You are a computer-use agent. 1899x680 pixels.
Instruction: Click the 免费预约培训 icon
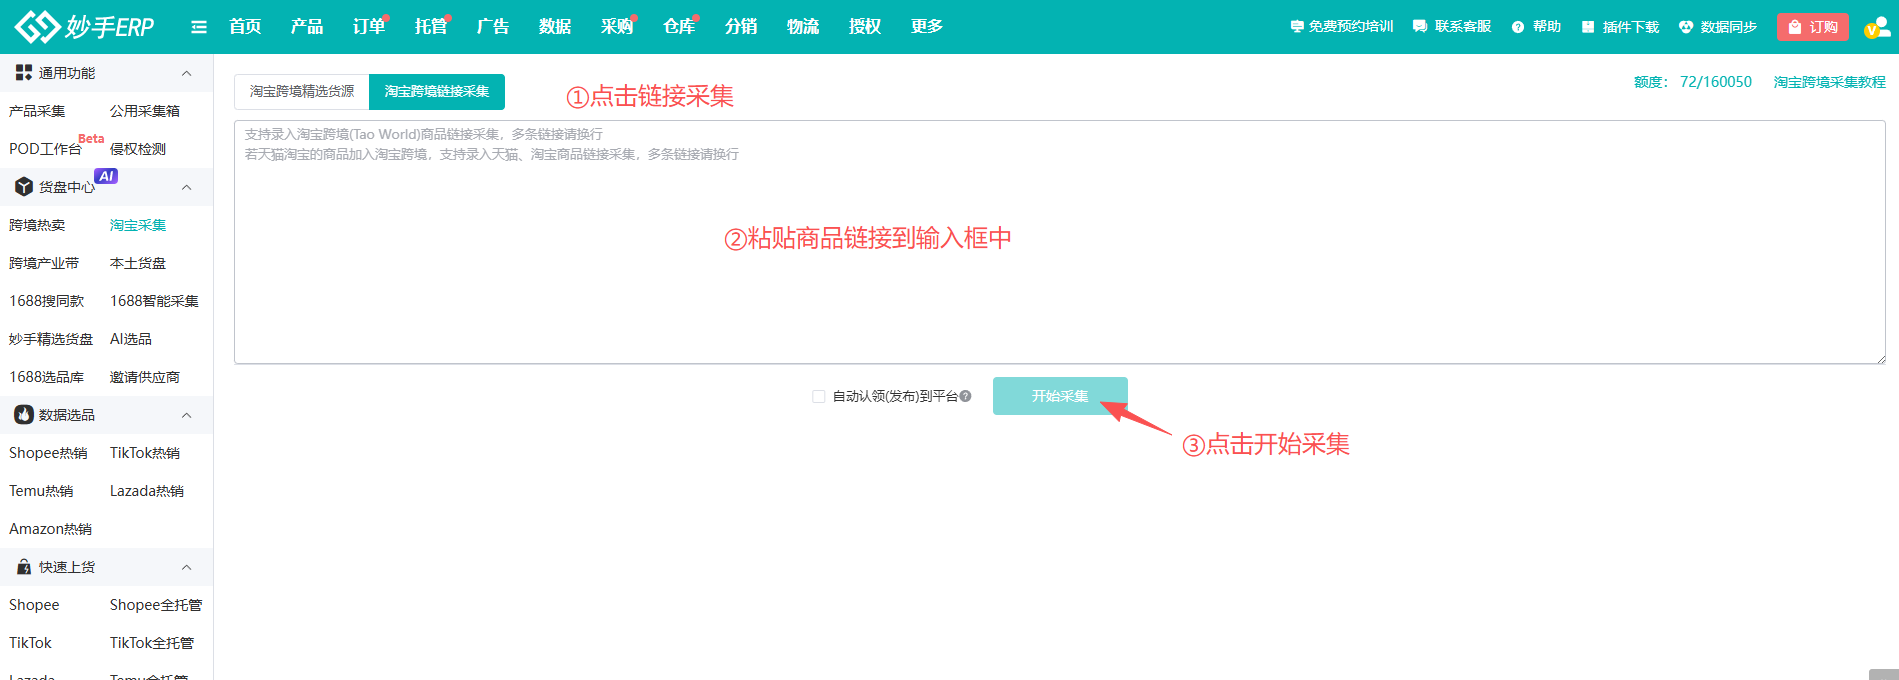1297,27
